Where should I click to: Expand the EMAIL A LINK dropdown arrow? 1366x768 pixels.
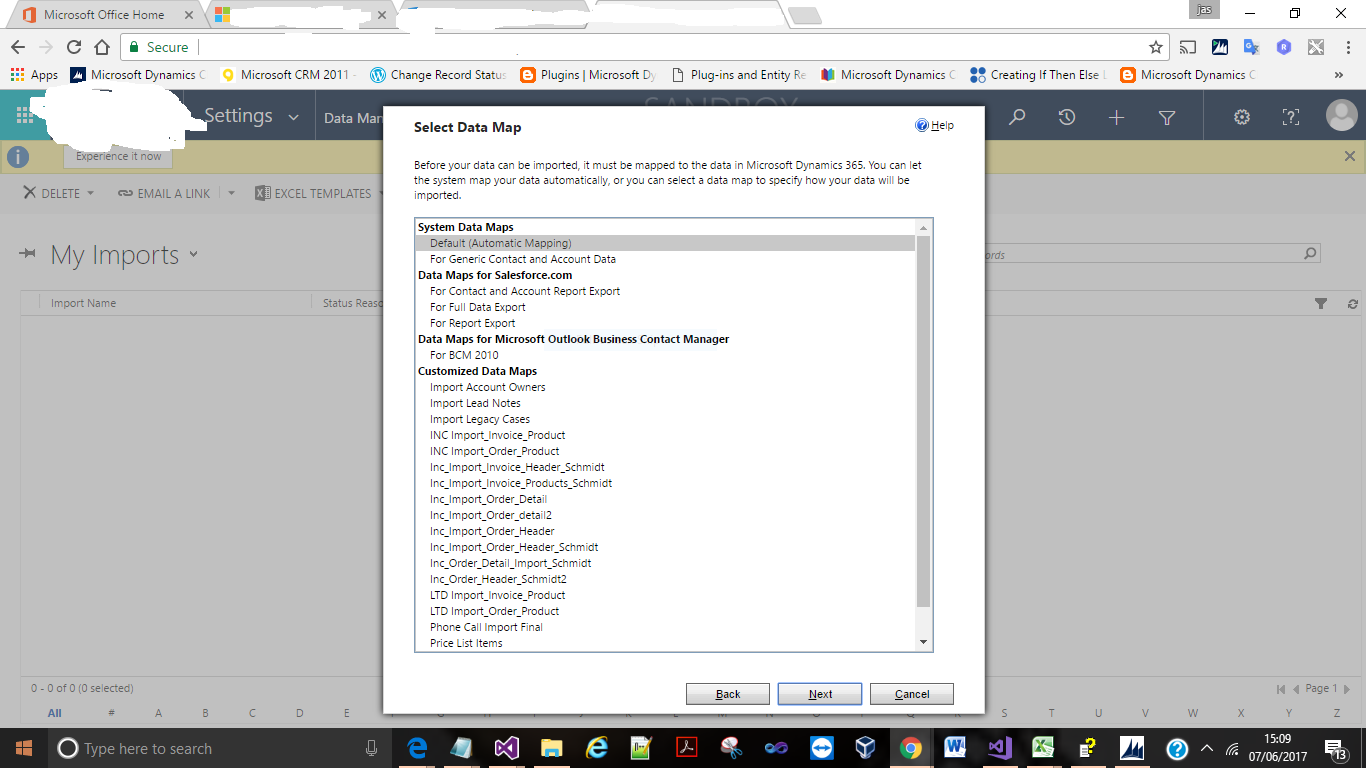(231, 194)
